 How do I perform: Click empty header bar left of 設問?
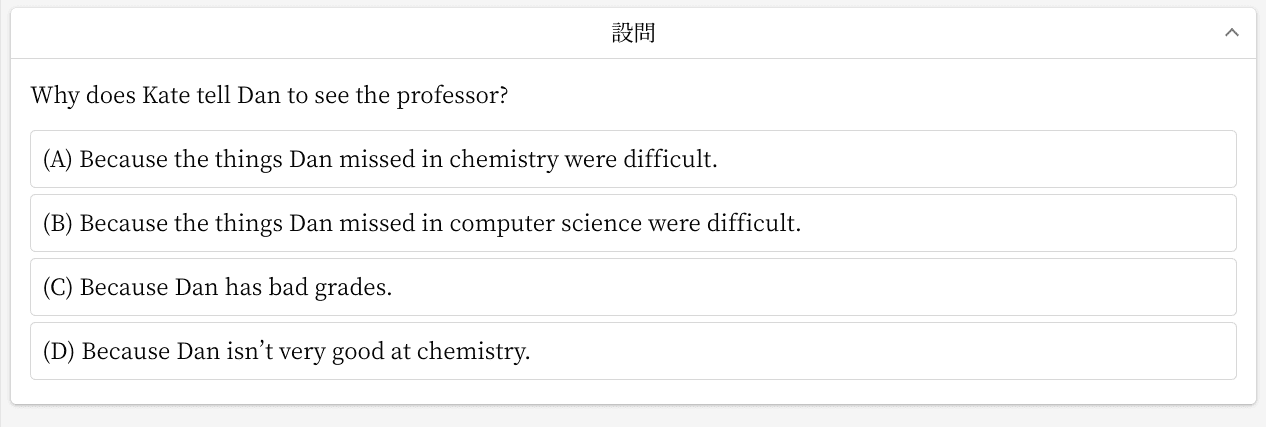300,33
